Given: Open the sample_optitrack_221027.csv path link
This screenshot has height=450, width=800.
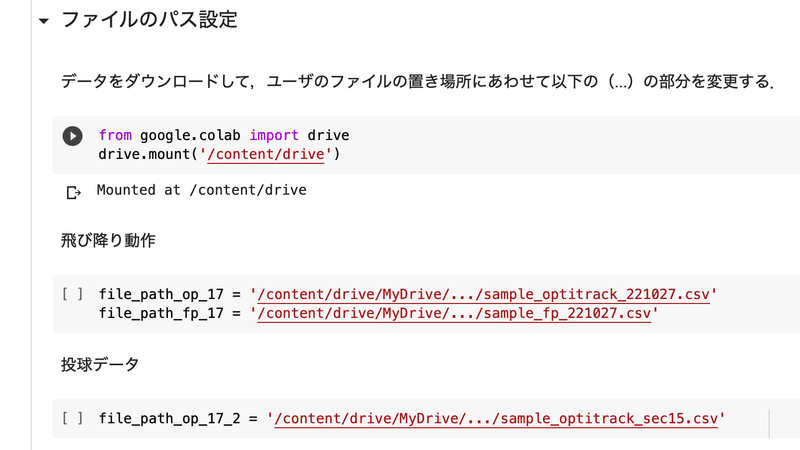Looking at the screenshot, I should 484,294.
